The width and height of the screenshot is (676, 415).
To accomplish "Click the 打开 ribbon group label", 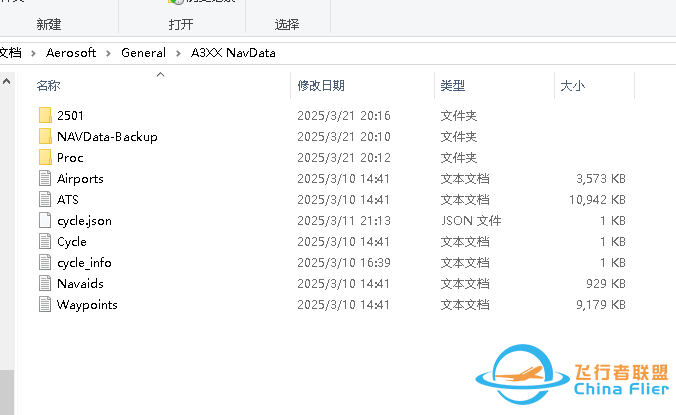I will 181,25.
